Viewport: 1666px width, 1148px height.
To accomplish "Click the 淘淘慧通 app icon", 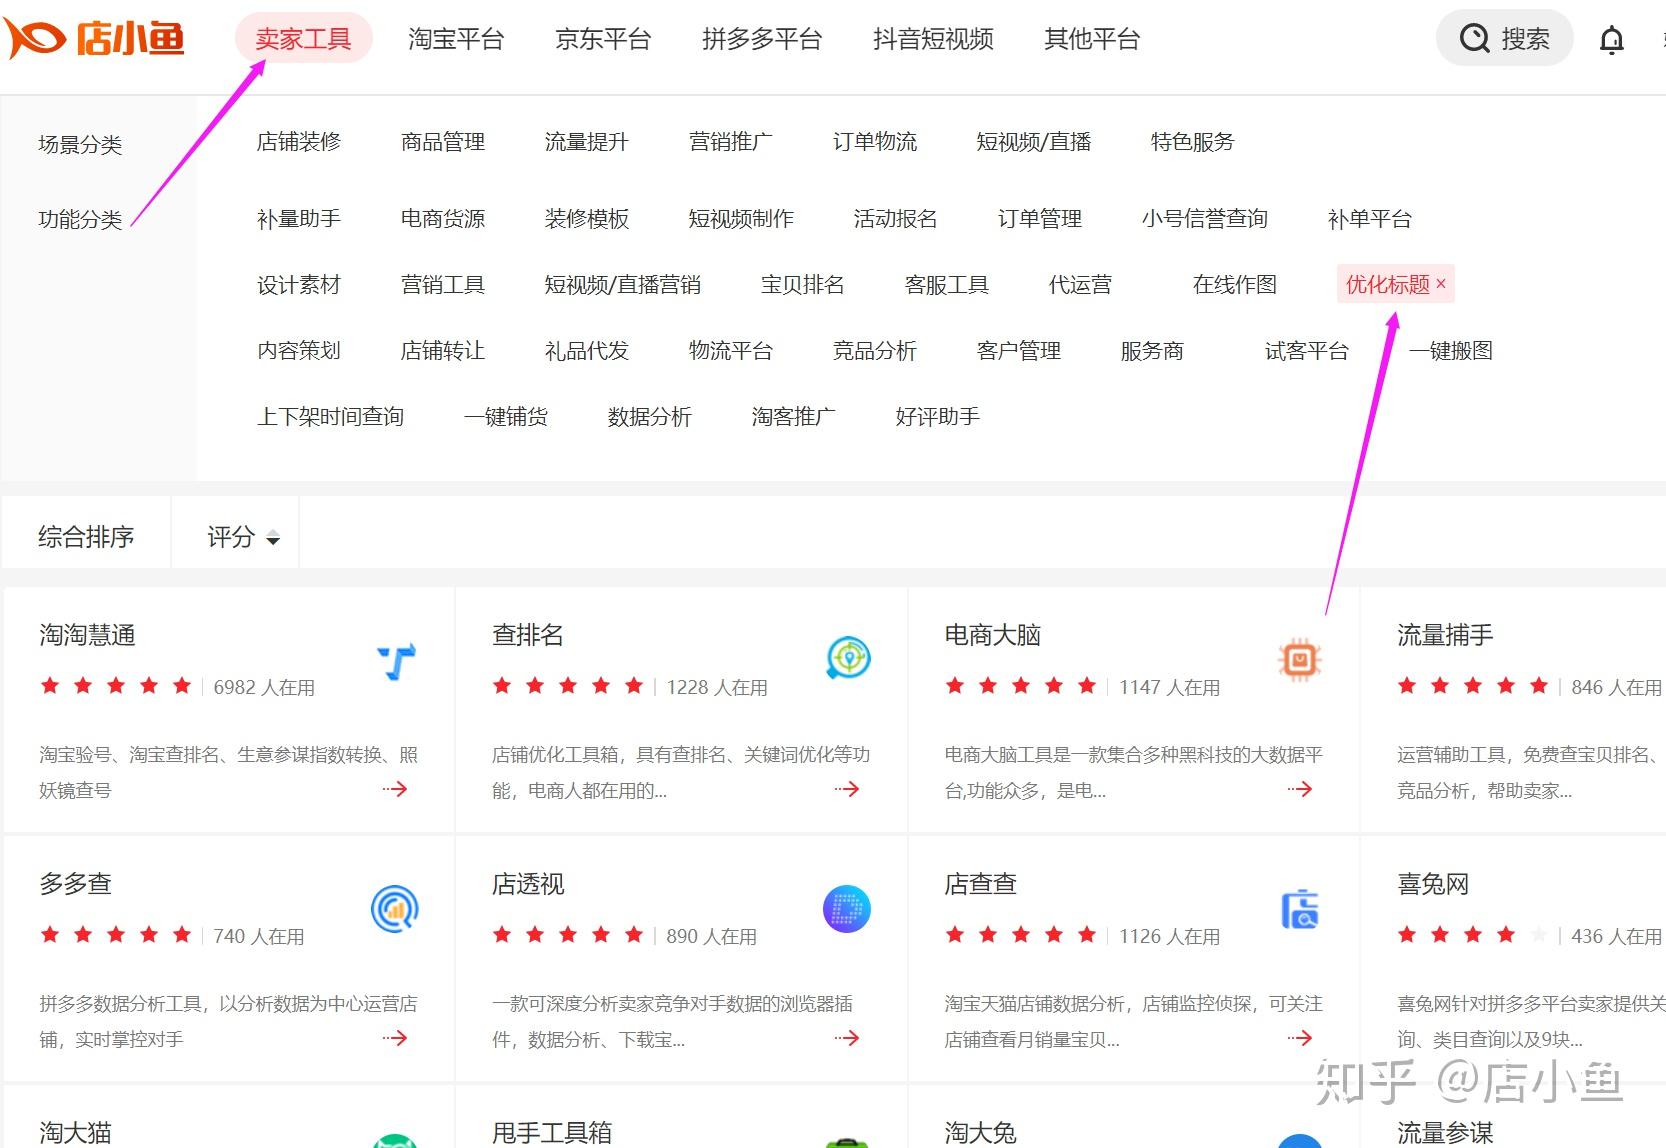I will 396,661.
